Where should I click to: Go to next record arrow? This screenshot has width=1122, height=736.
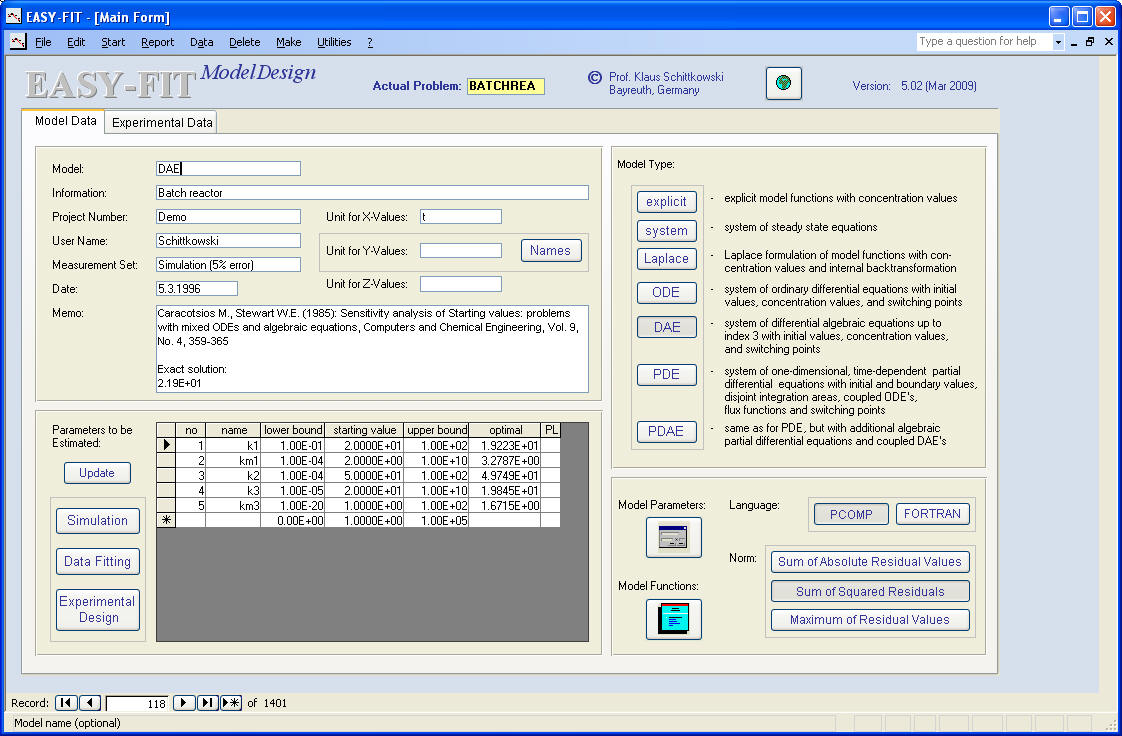click(184, 703)
